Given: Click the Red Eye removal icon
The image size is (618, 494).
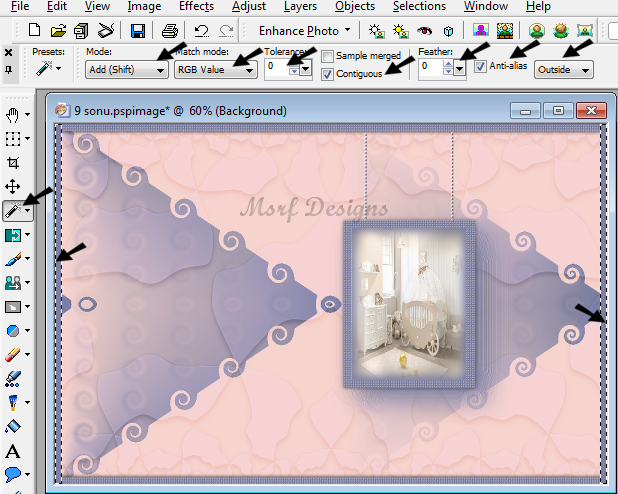Looking at the screenshot, I should point(424,31).
